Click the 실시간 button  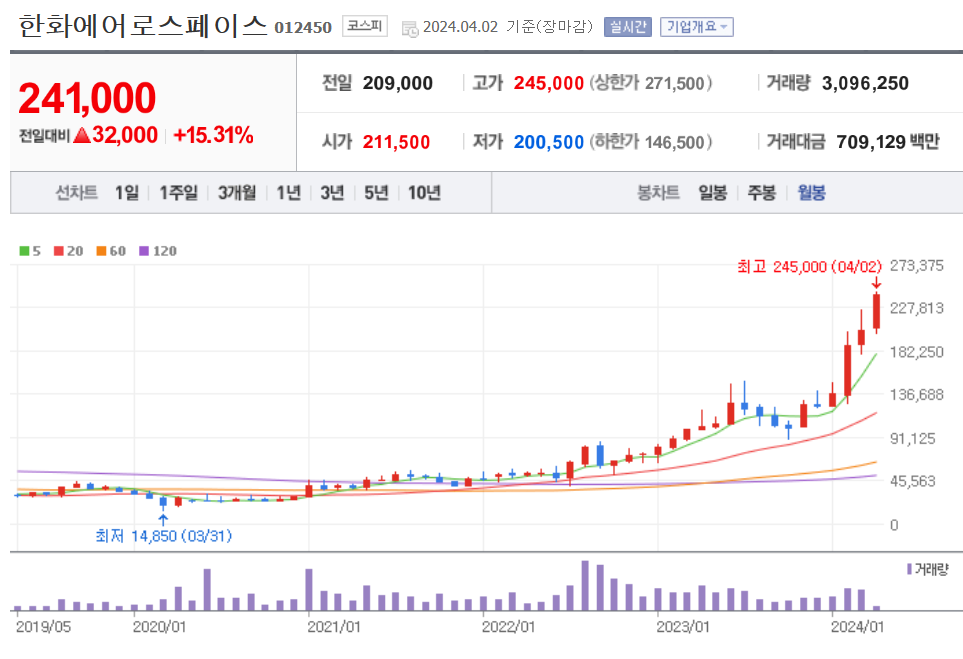pyautogui.click(x=627, y=27)
